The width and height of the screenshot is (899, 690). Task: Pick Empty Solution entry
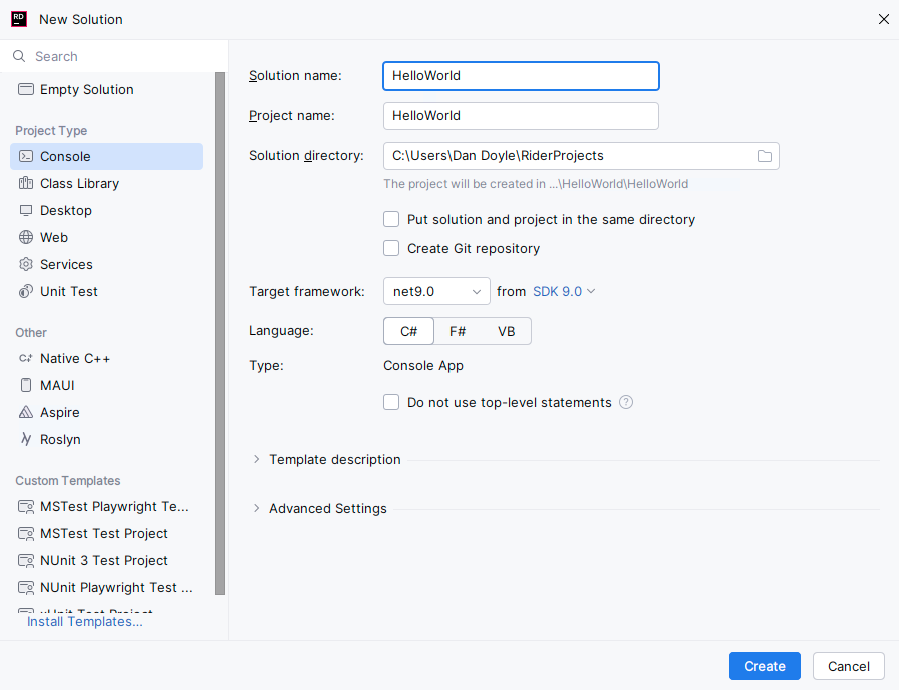pos(106,89)
